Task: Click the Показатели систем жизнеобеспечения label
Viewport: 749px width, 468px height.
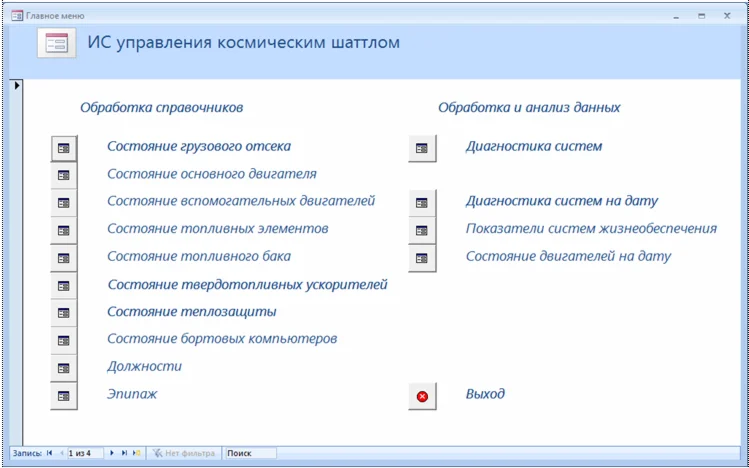Action: 591,229
